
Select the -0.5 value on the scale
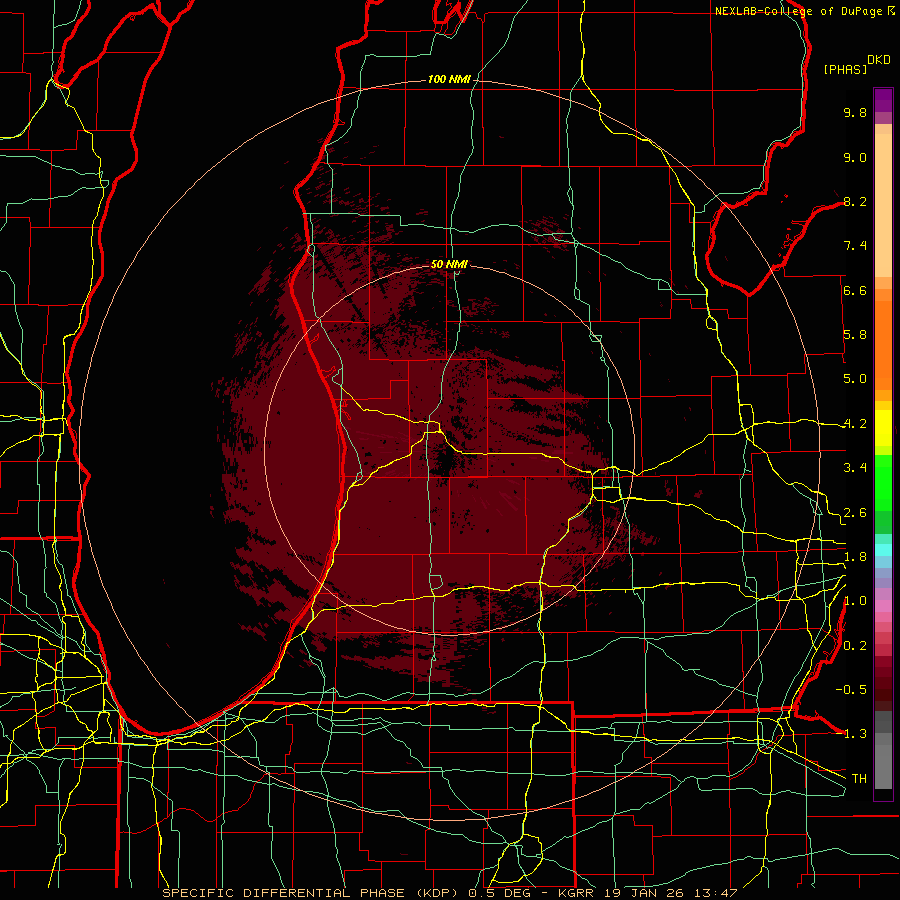851,690
